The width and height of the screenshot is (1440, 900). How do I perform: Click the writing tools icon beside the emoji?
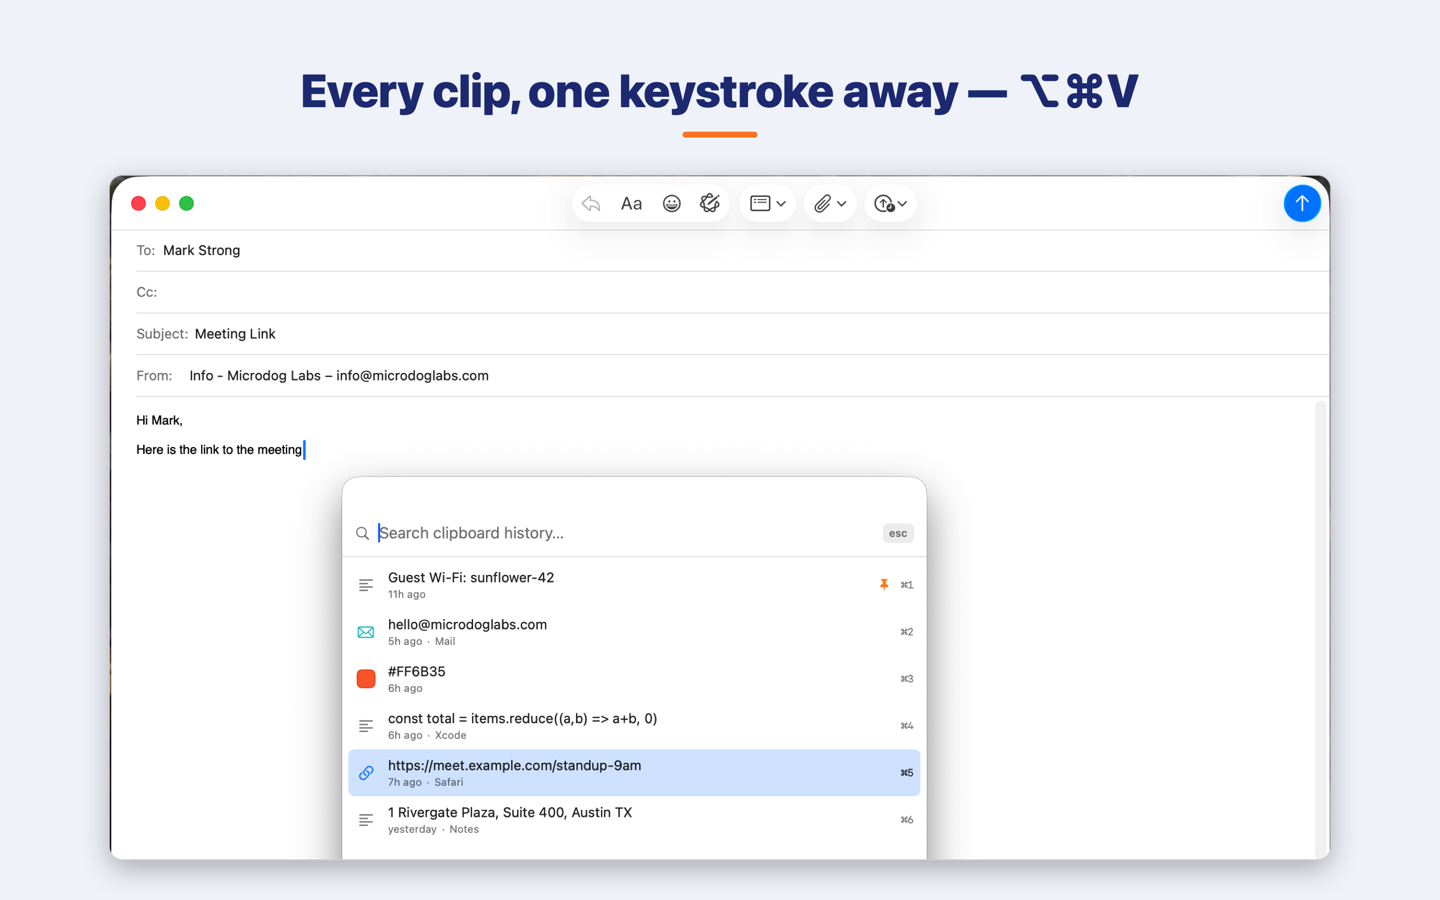click(x=710, y=203)
